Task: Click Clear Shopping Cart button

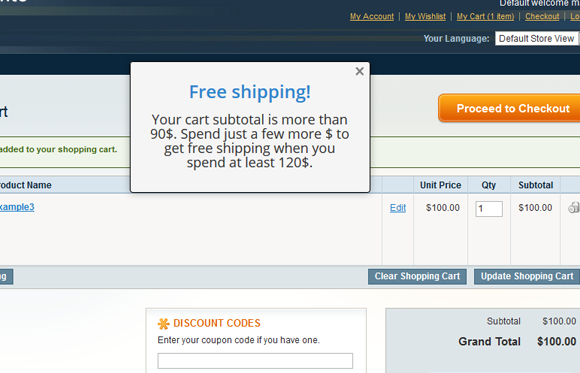Action: 417,276
